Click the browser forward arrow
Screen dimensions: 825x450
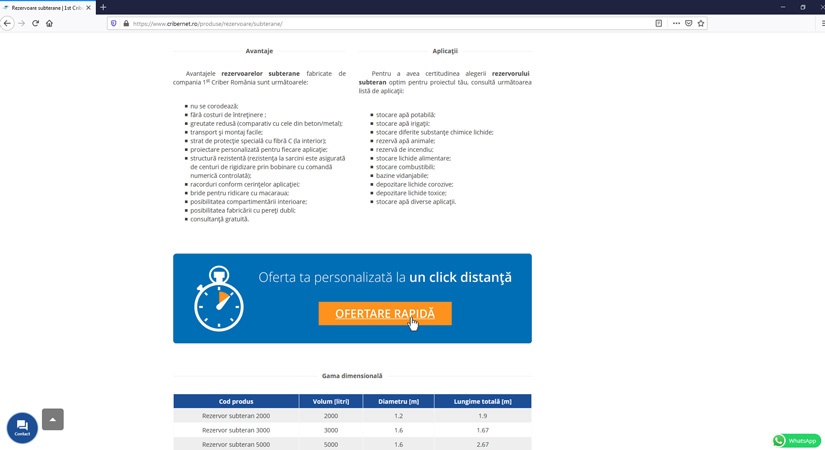tap(22, 23)
